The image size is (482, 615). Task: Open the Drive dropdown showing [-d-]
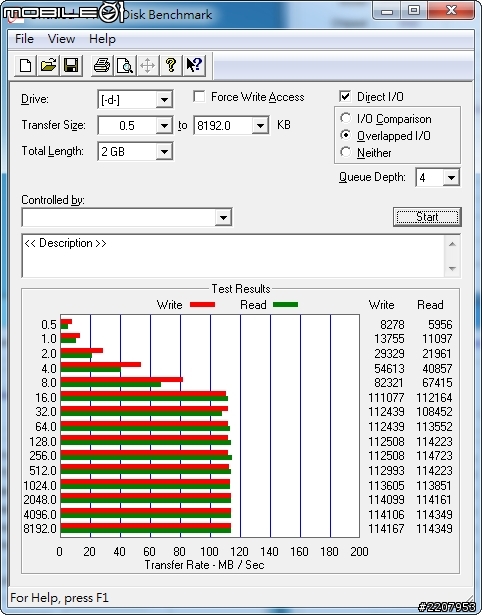(x=164, y=100)
